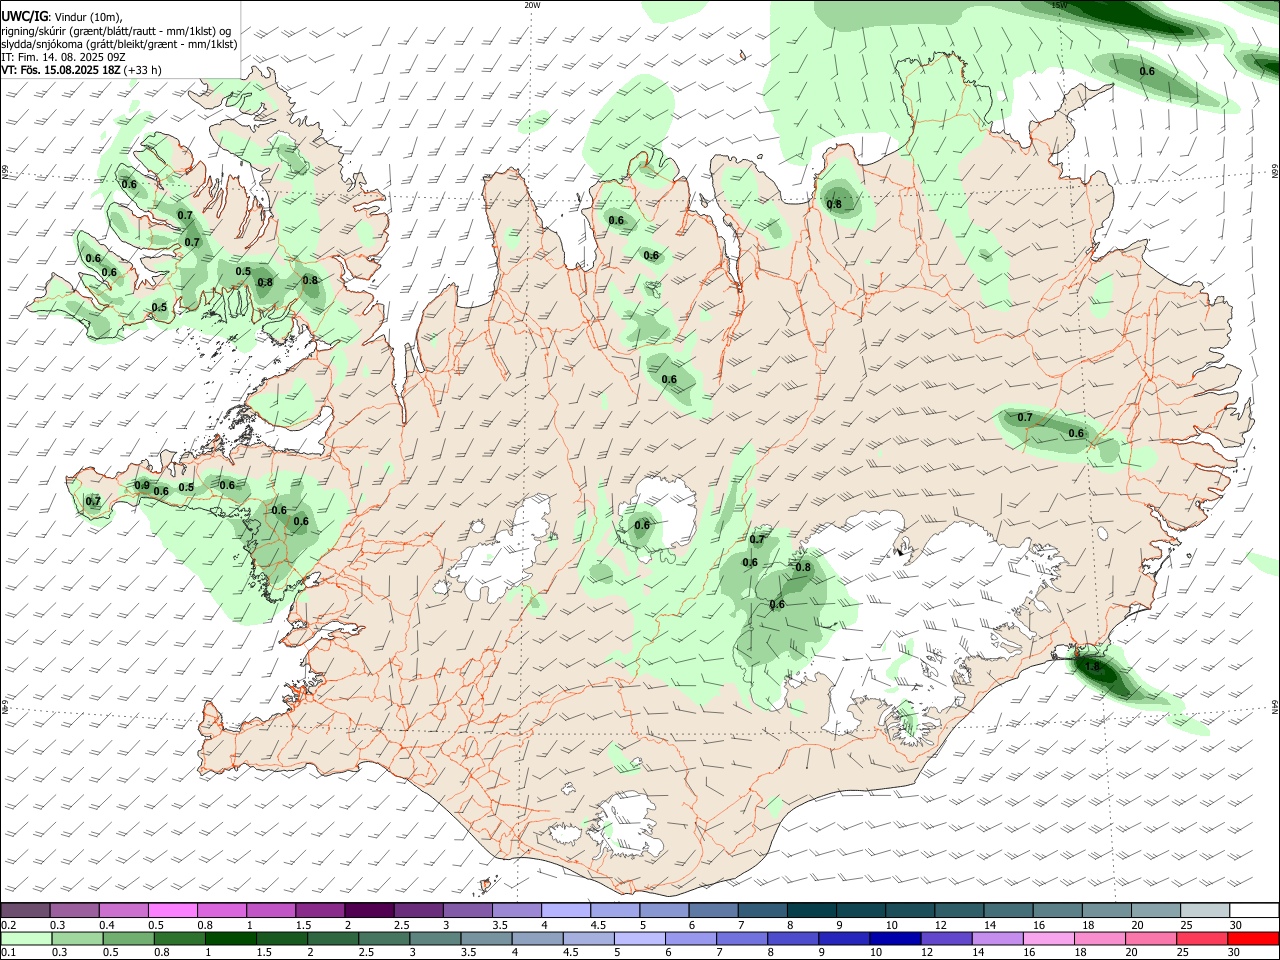Click the light pink swatch labeled 16 in the lower legend row
1280x960 pixels.
(1048, 939)
